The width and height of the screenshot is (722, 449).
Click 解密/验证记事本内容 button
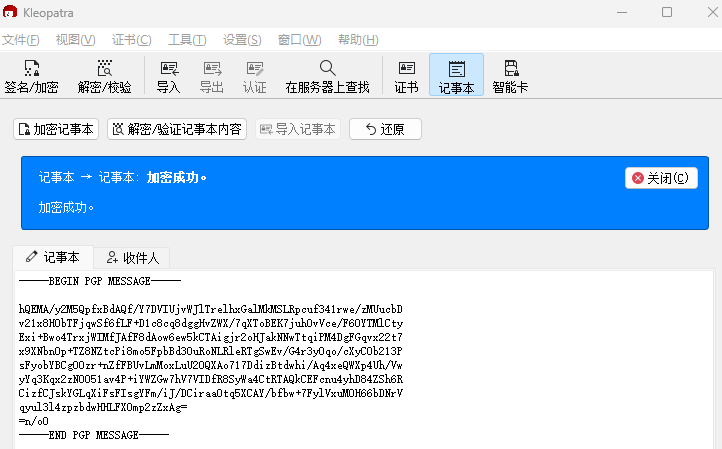(177, 129)
